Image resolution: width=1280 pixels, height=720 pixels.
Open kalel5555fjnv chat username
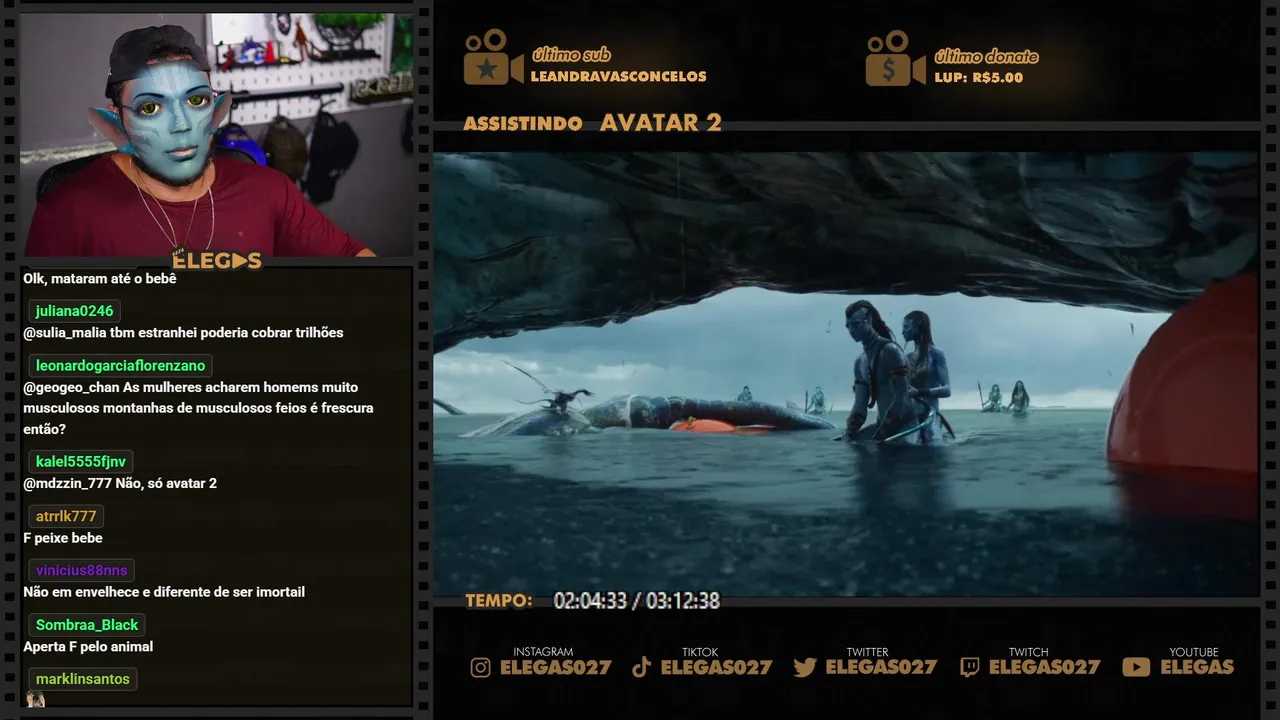[x=81, y=462]
